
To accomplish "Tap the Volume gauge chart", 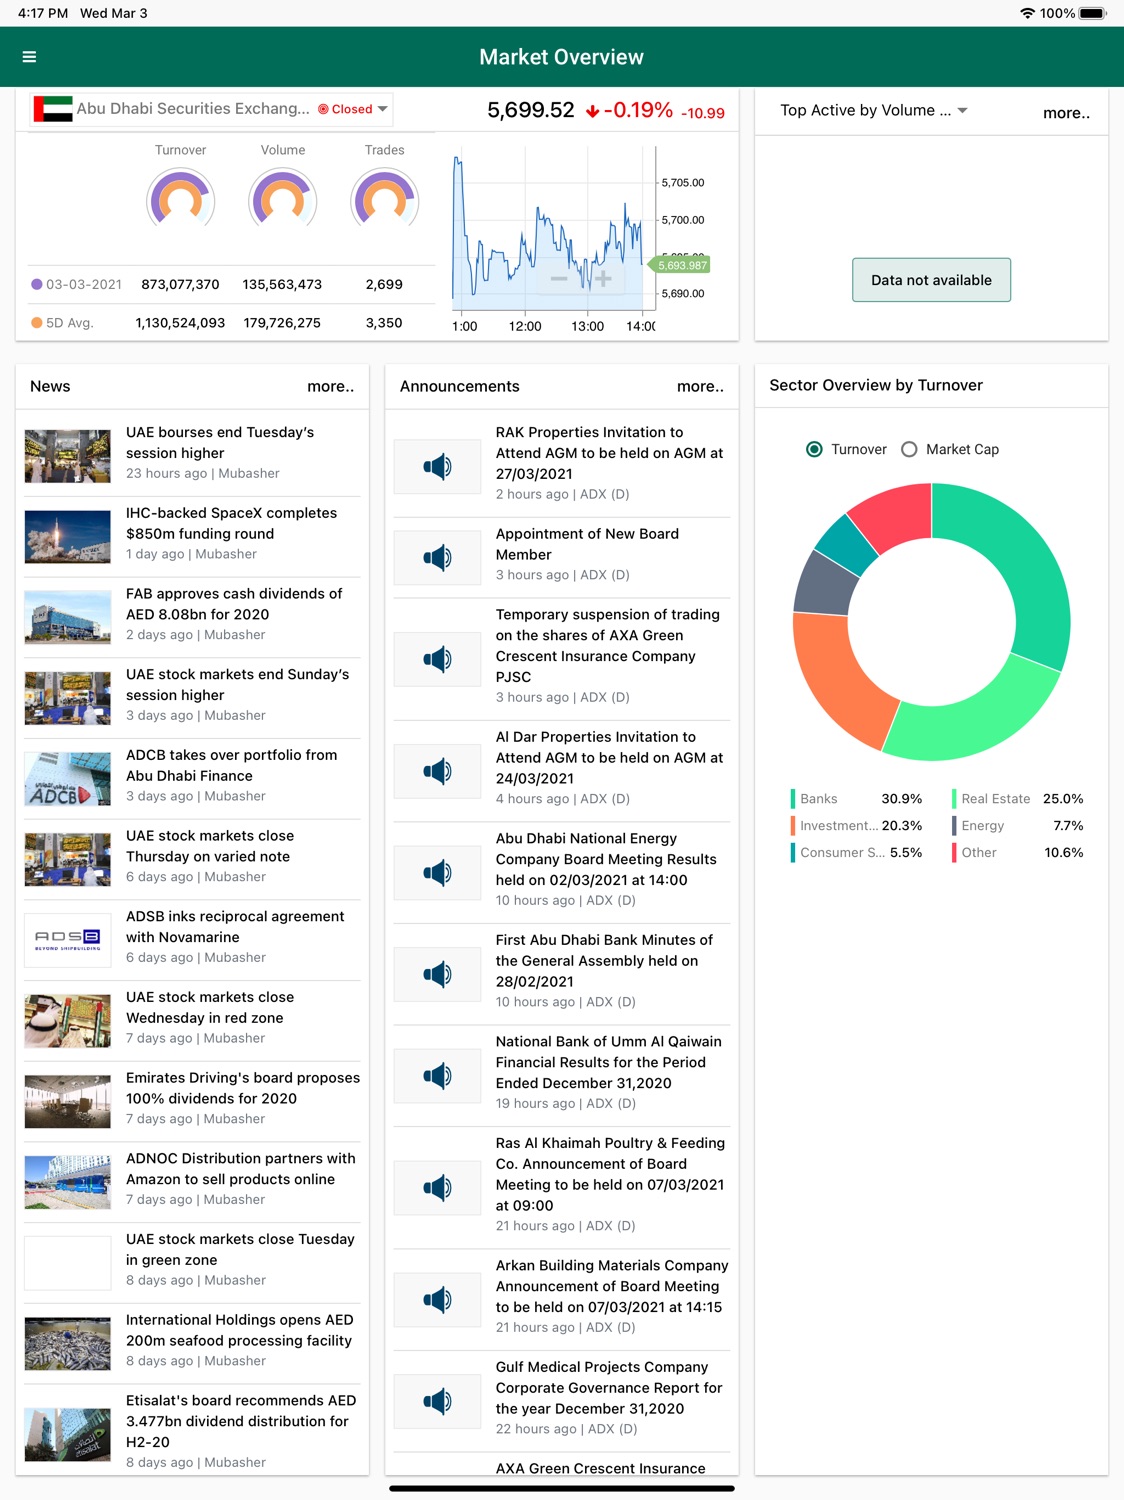I will pos(283,199).
